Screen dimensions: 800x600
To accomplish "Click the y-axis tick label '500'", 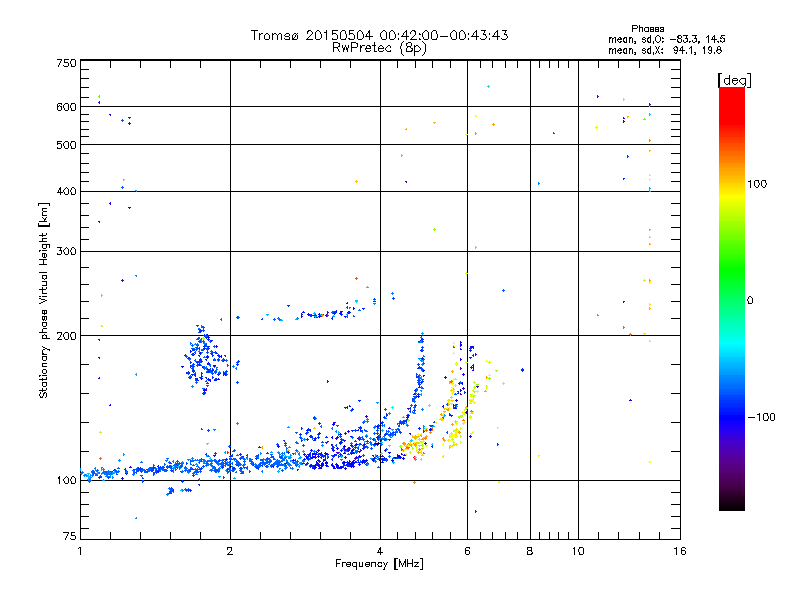I will click(x=66, y=145).
